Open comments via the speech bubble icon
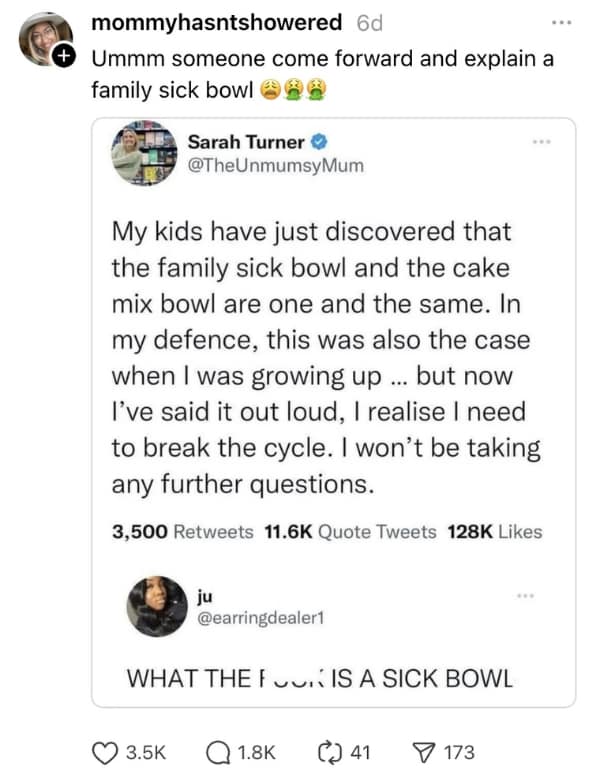 tap(218, 752)
